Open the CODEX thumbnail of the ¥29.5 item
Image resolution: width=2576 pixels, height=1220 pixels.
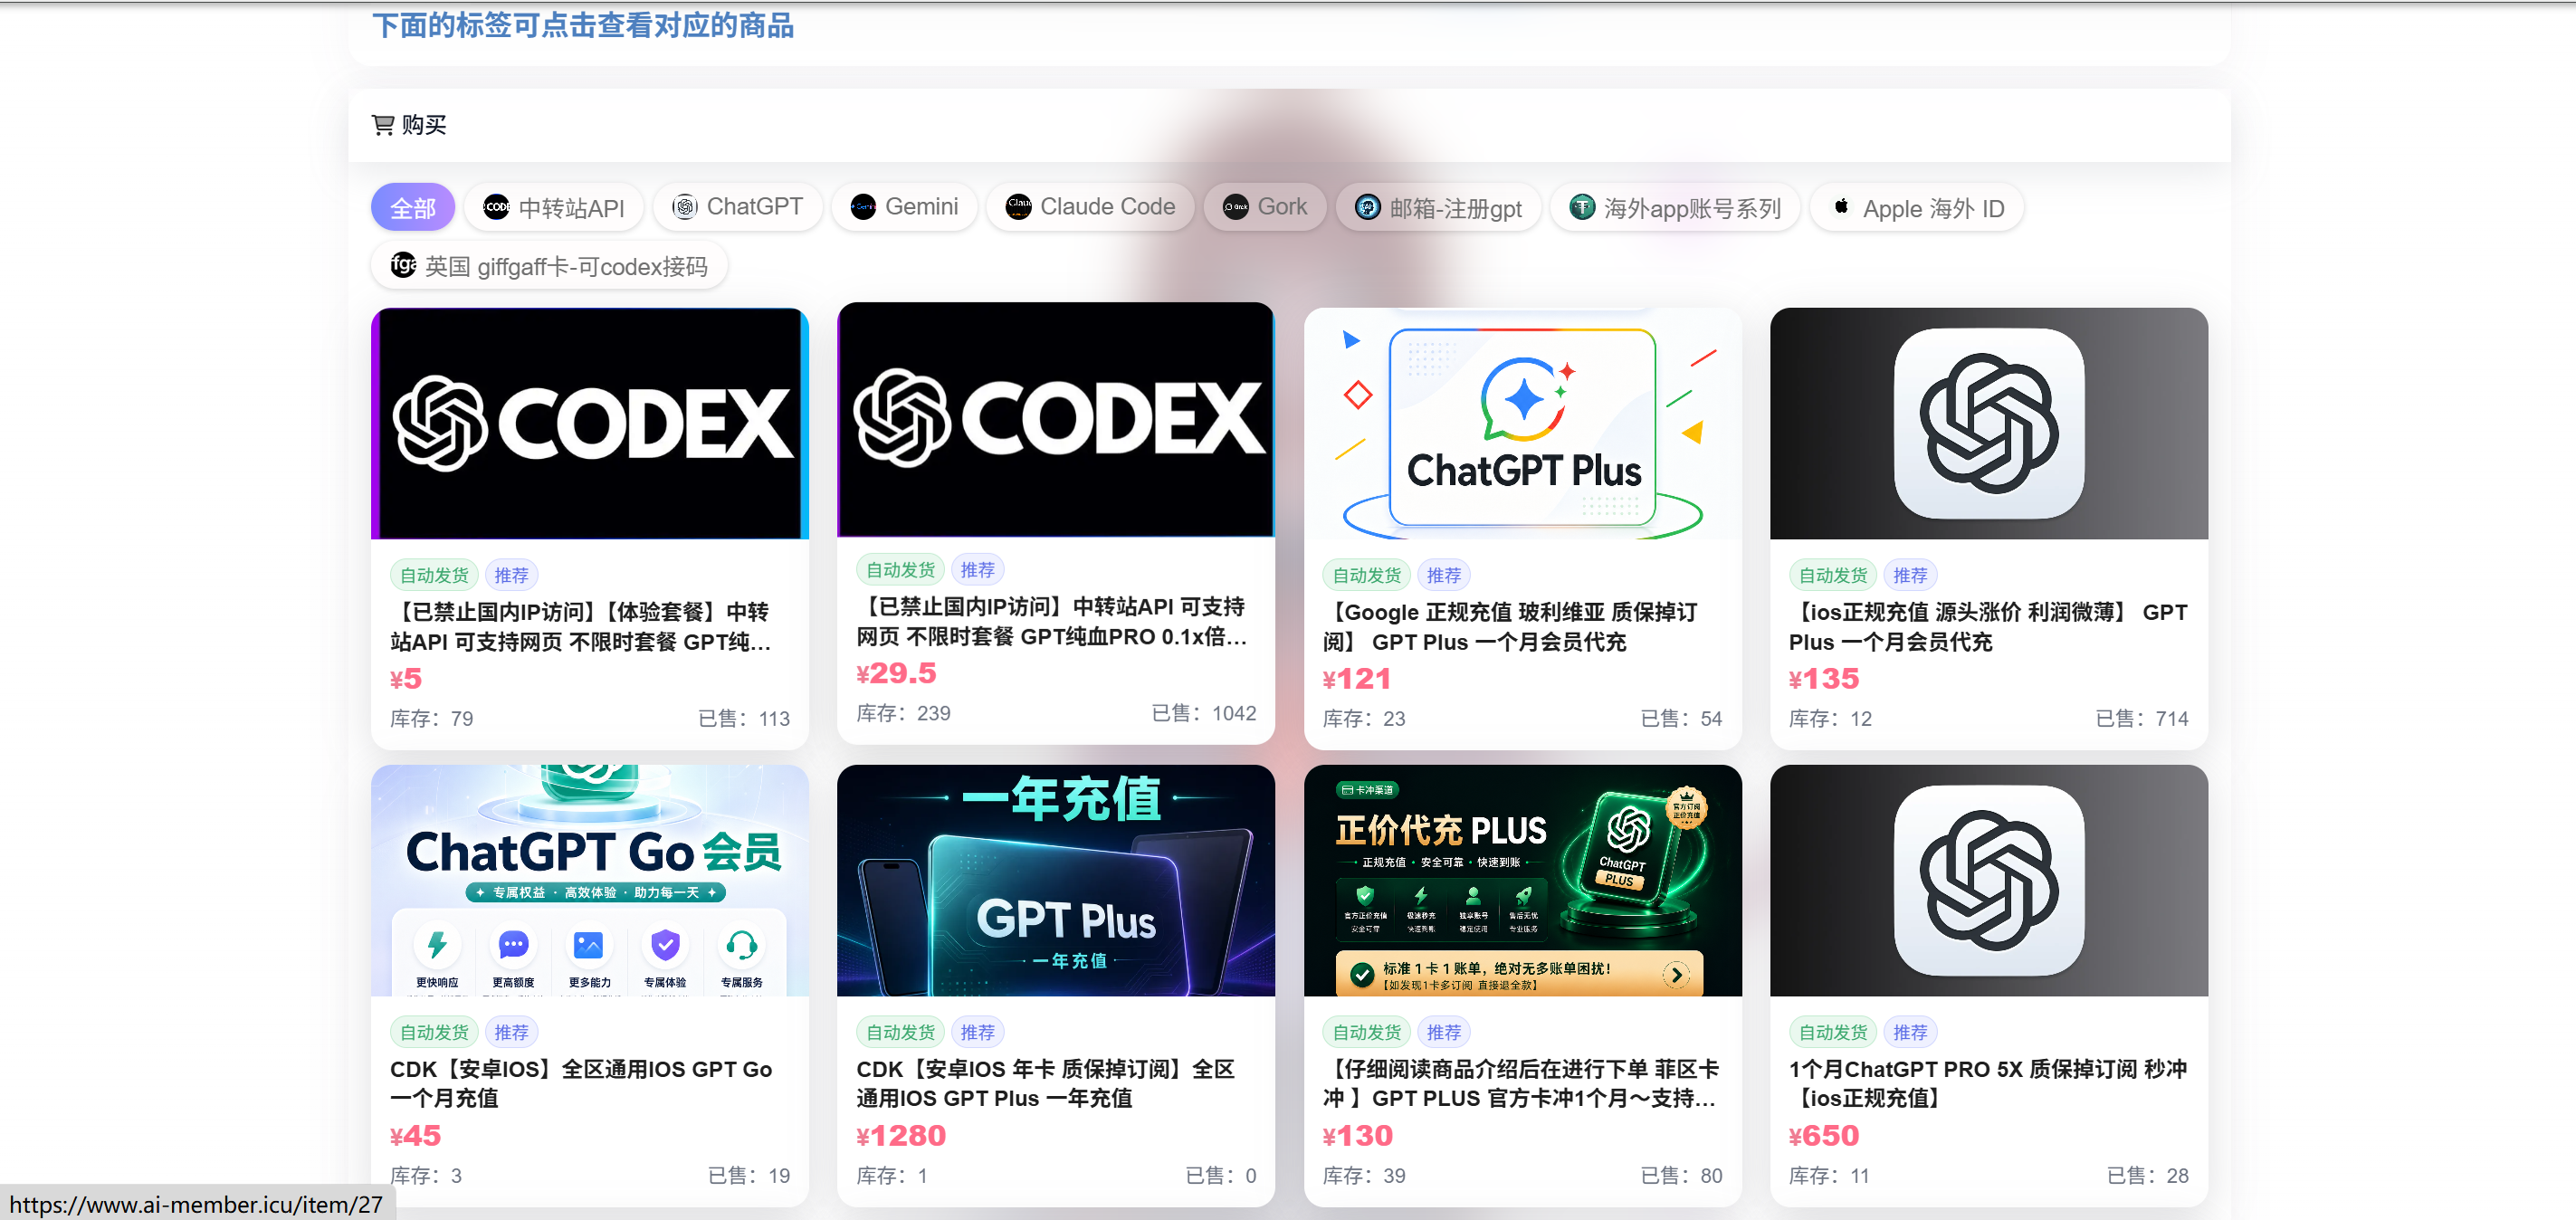1056,419
